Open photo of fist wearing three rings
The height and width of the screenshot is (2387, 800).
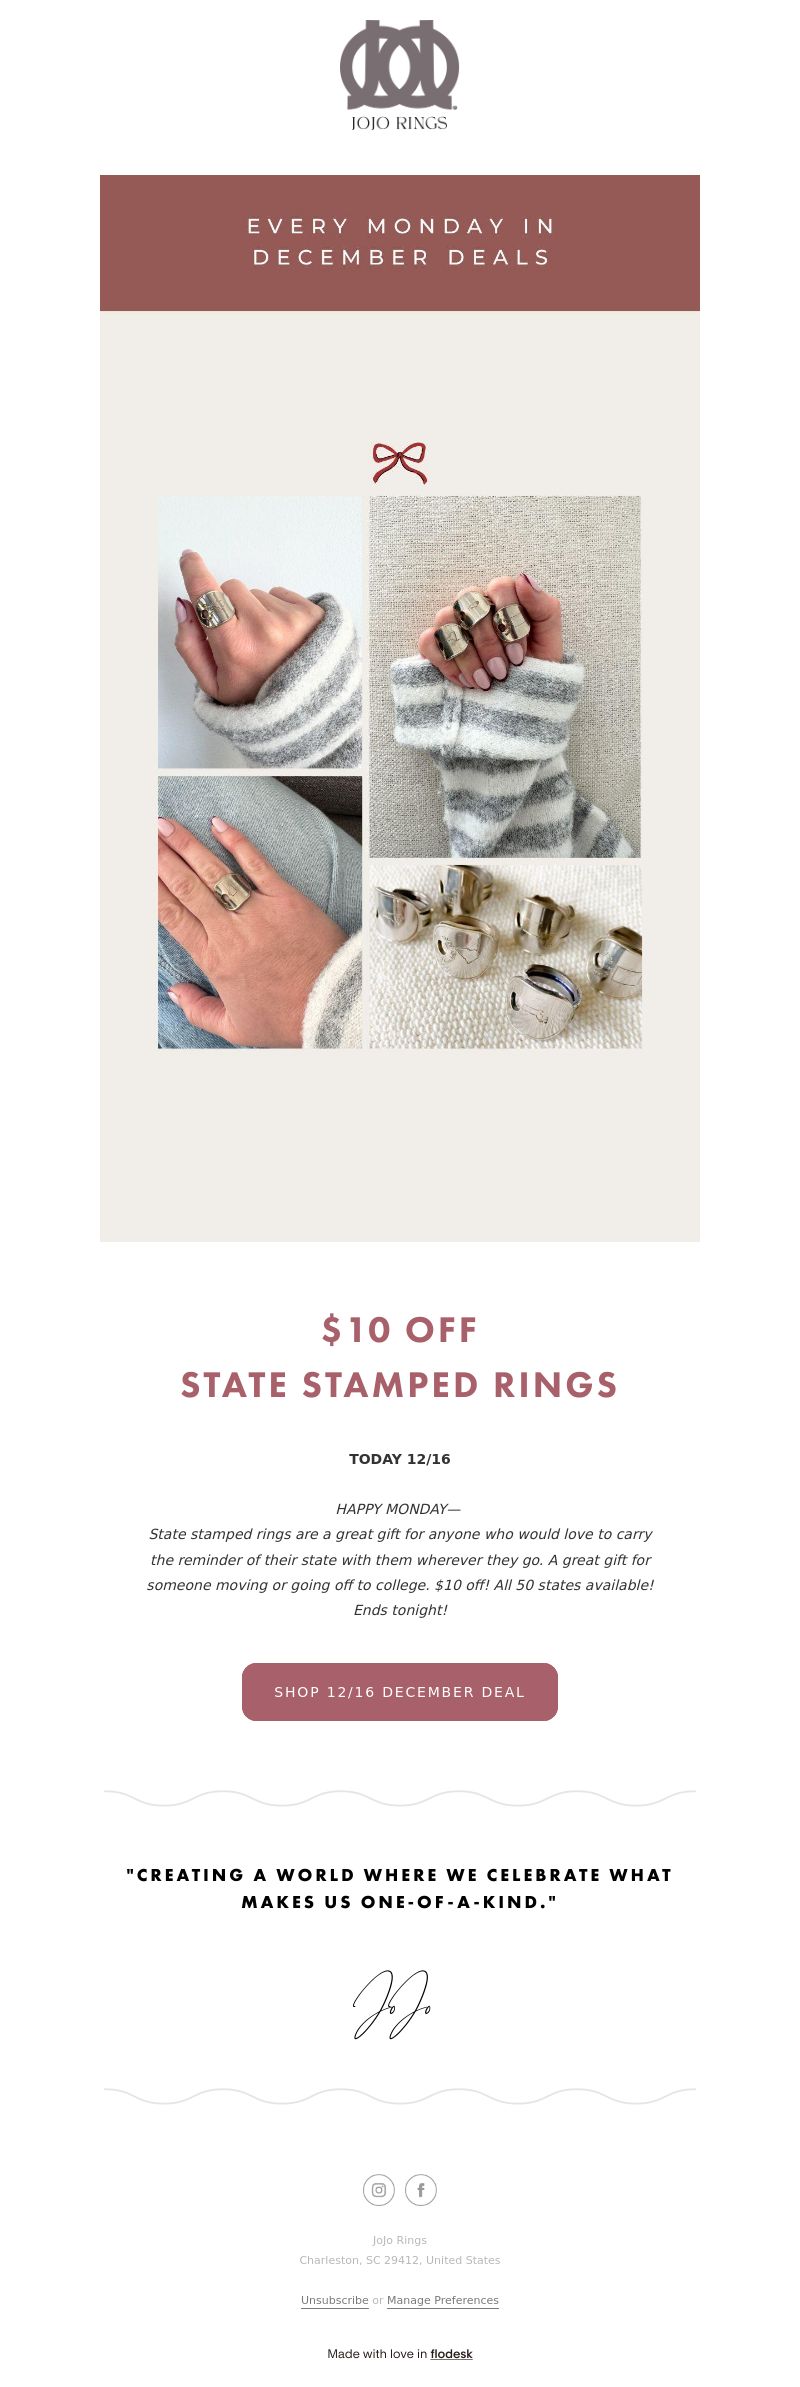[x=505, y=677]
